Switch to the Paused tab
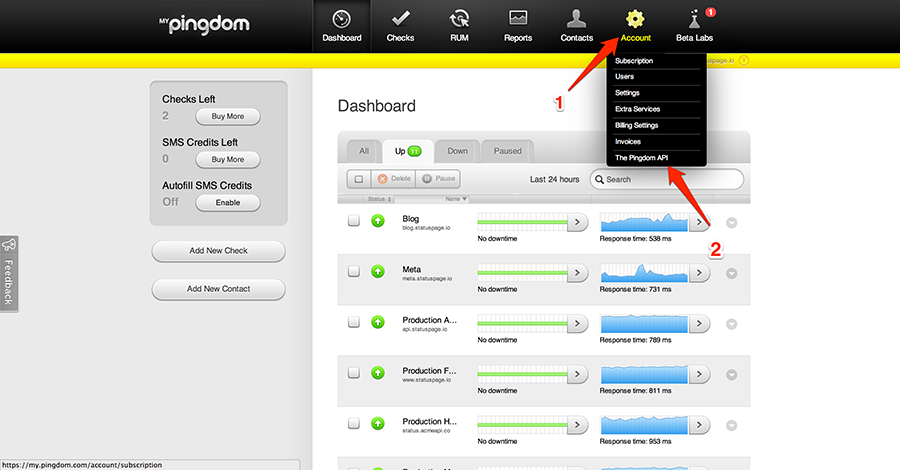Screen dimensions: 900x470 pos(507,152)
